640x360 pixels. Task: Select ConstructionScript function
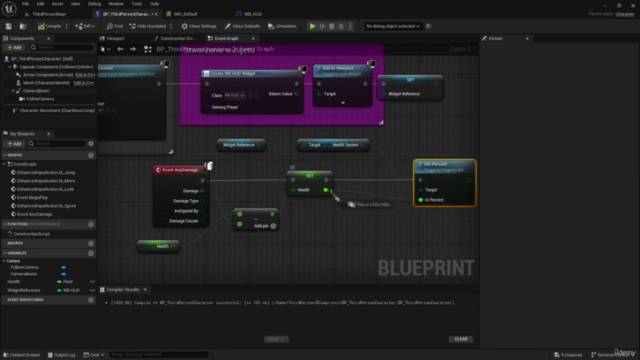[x=31, y=234]
